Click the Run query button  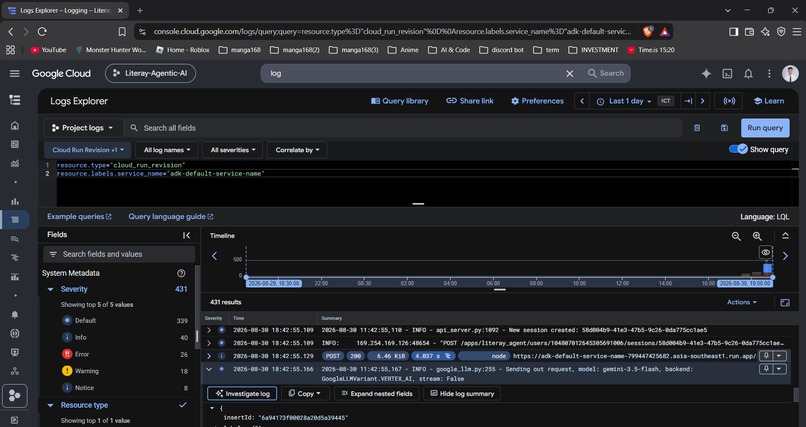tap(765, 128)
